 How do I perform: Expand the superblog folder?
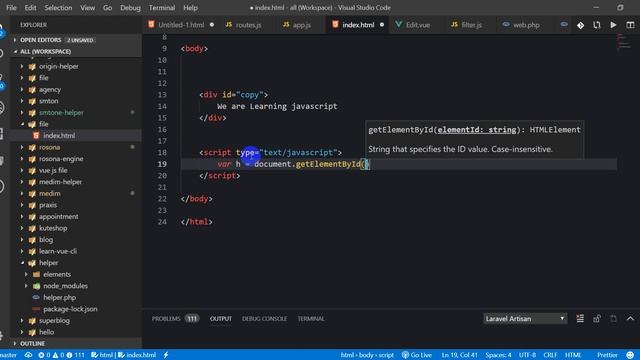(x=54, y=320)
